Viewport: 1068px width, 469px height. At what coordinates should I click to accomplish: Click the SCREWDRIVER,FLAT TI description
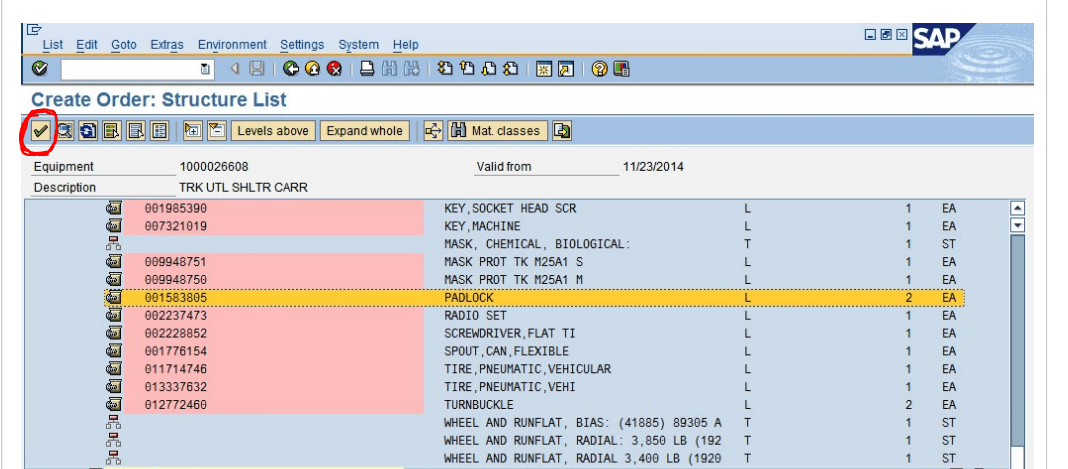pos(507,334)
